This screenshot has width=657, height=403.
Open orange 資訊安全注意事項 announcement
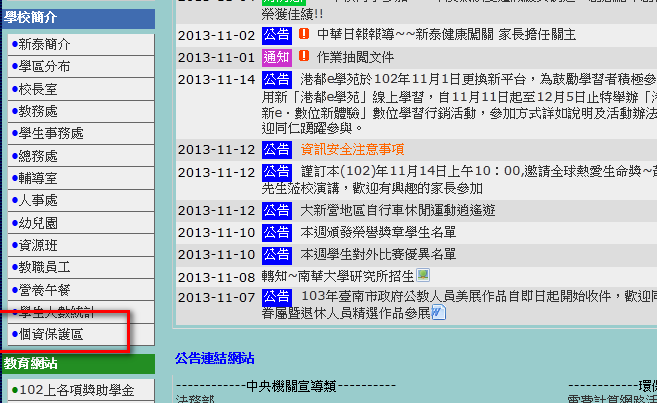click(352, 150)
